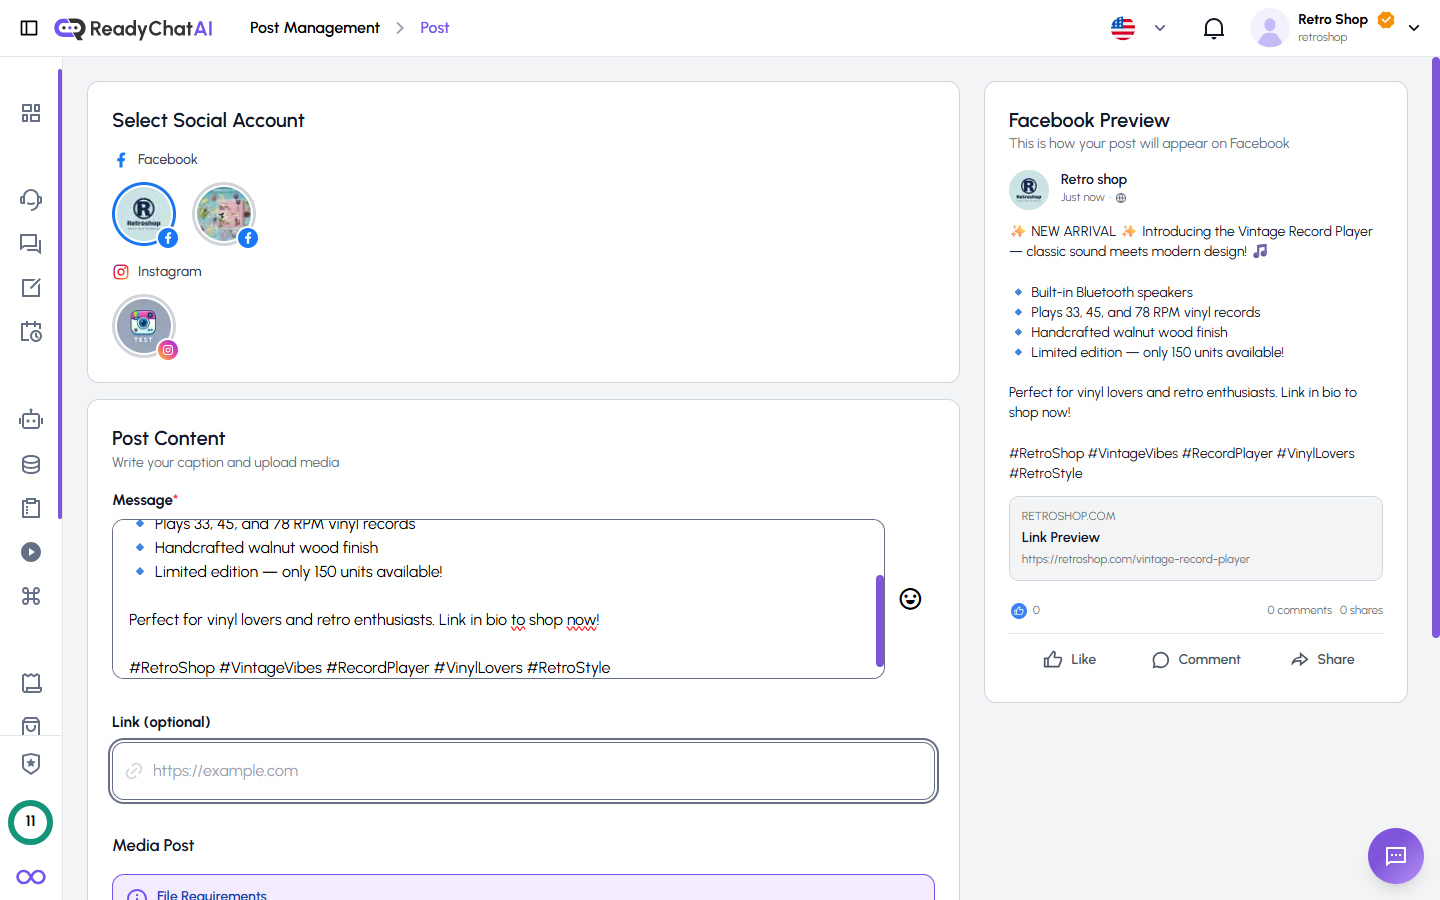
Task: Select the second Facebook page avatar
Action: click(224, 214)
